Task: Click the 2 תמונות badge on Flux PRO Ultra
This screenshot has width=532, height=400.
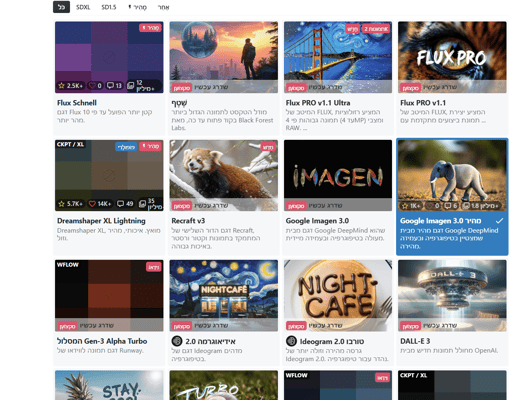Action: tap(376, 29)
